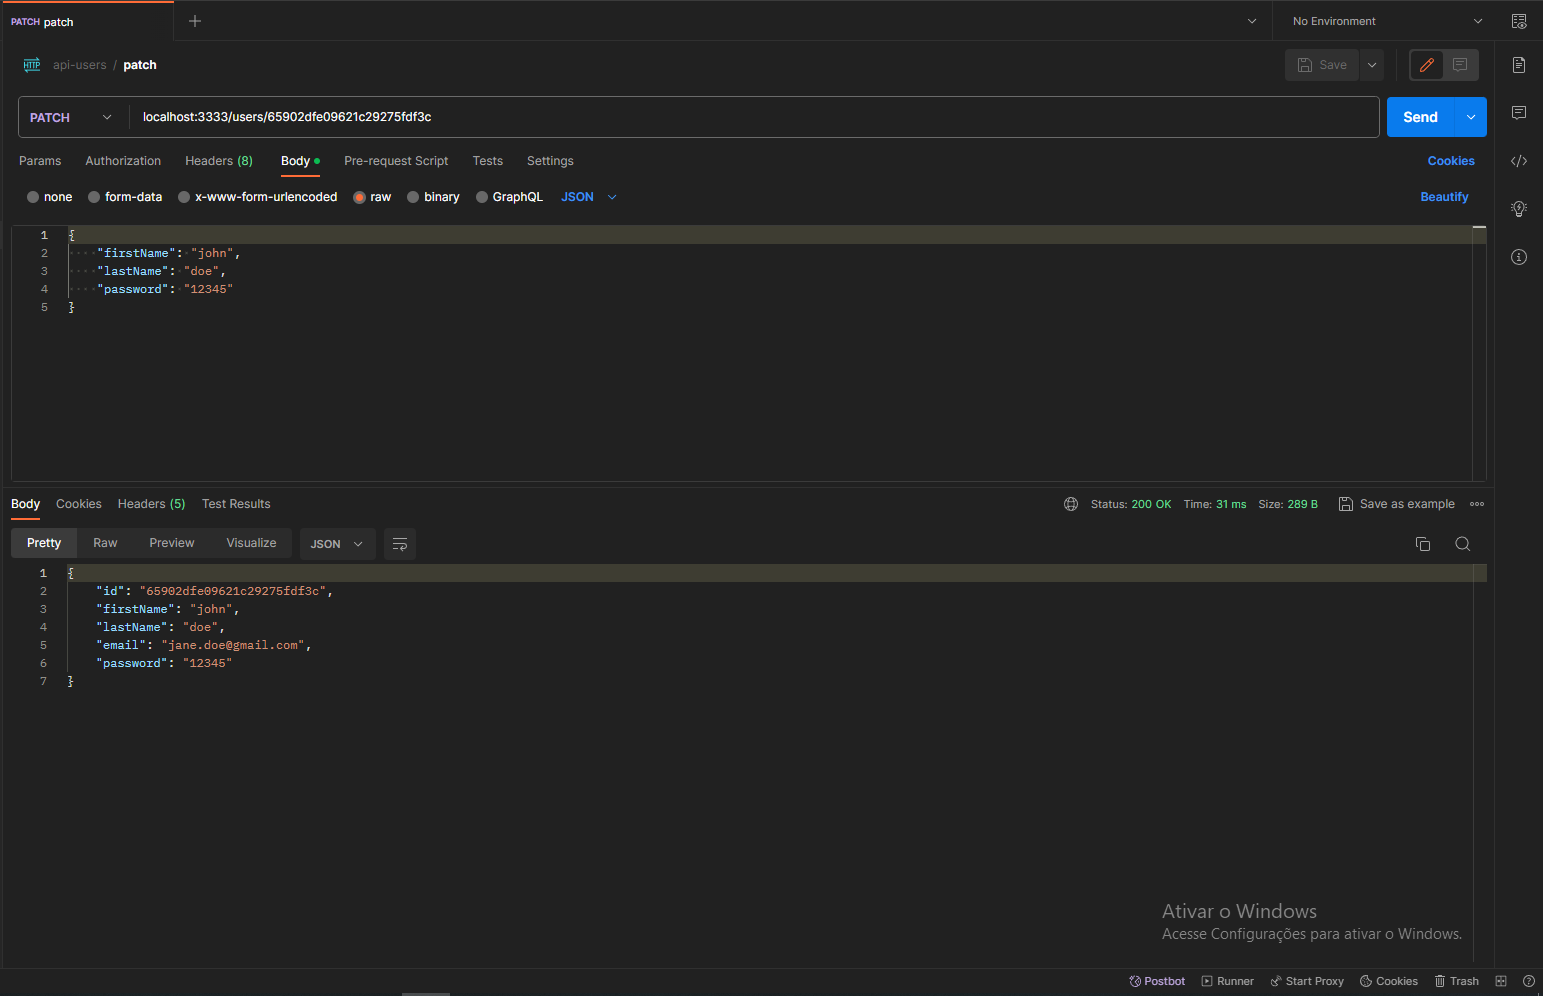Change raw body language from JSON

(589, 197)
